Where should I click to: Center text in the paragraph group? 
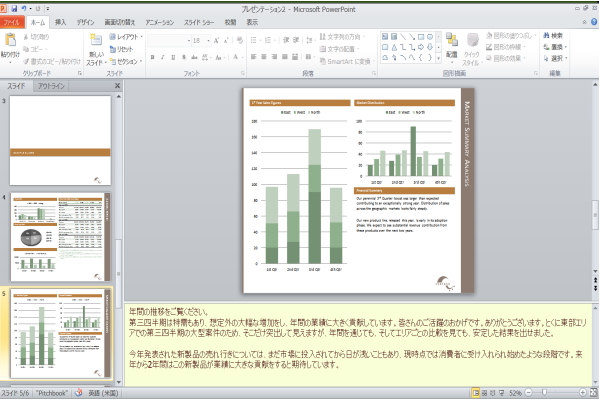point(264,57)
